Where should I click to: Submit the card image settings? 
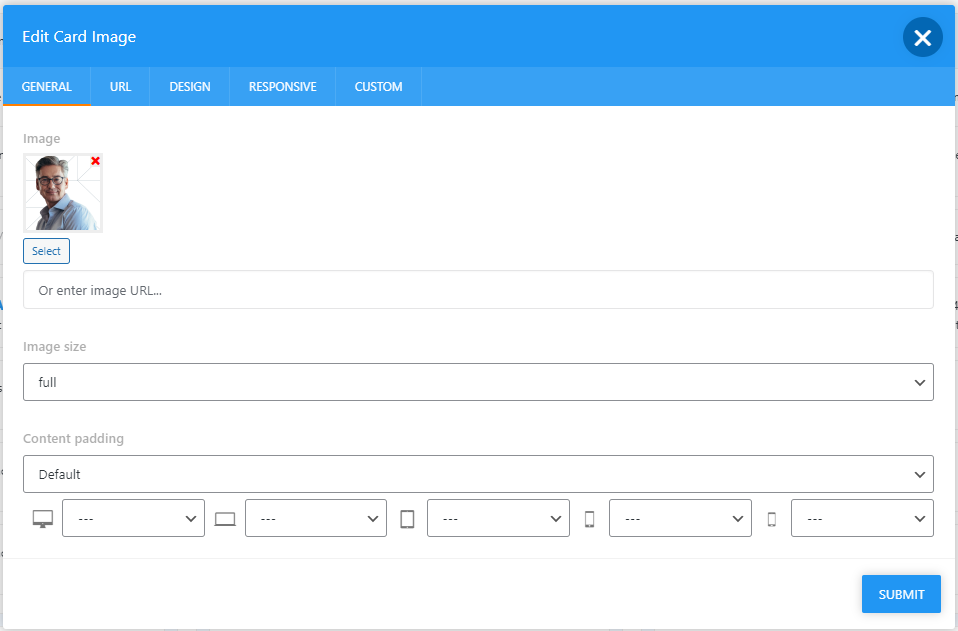pos(901,594)
